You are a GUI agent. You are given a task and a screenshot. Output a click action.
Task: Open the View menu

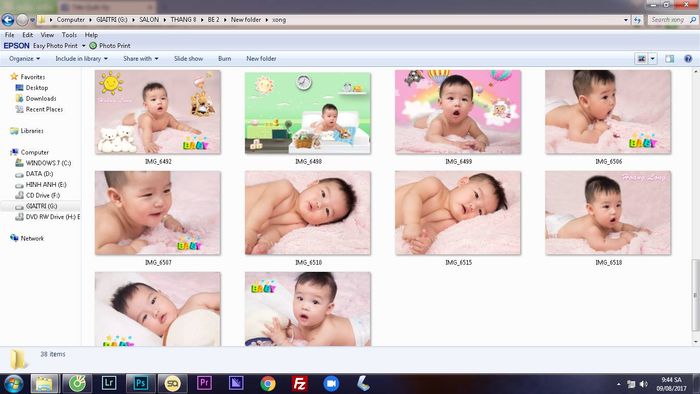(x=47, y=35)
